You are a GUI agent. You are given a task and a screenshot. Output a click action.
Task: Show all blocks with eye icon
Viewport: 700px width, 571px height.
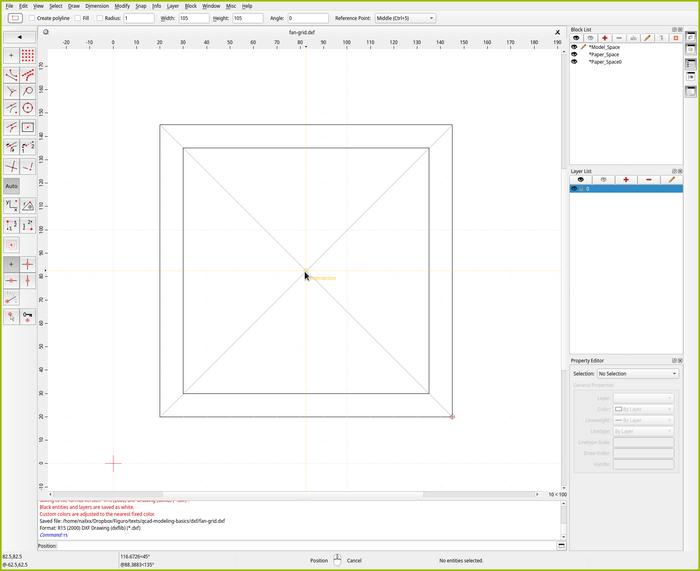(x=575, y=38)
